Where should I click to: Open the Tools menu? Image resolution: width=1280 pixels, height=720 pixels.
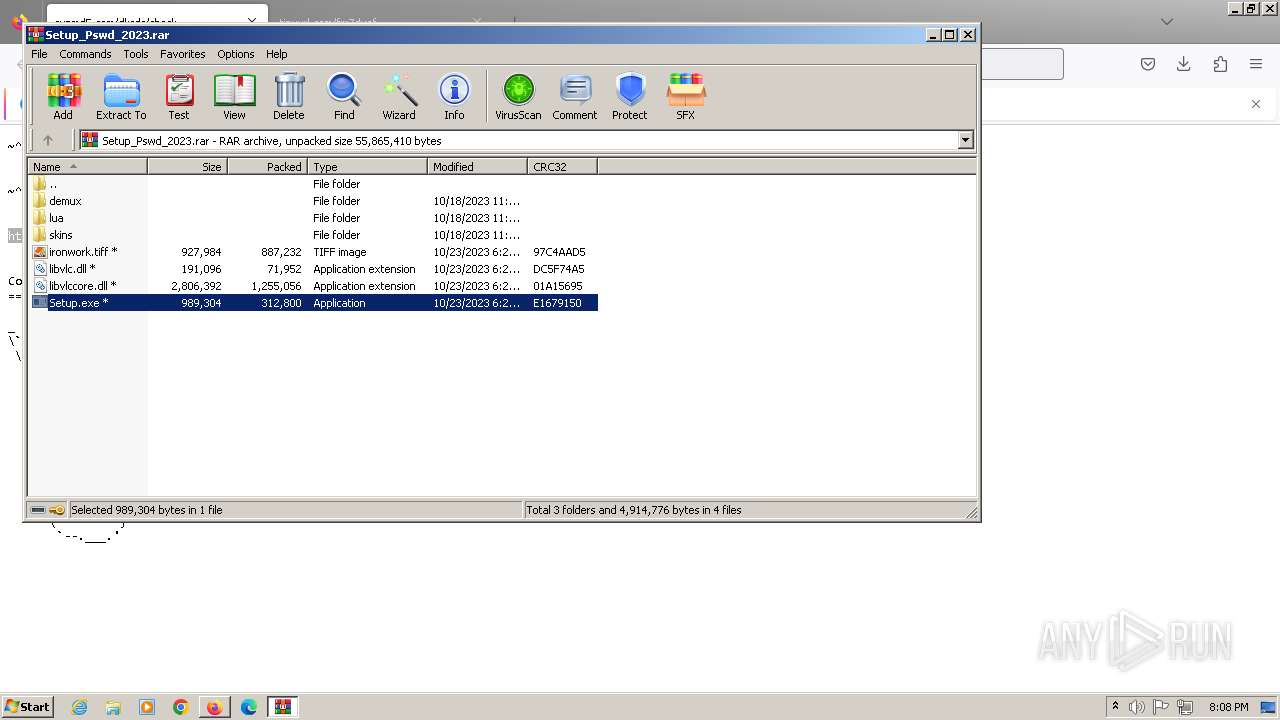click(x=136, y=54)
